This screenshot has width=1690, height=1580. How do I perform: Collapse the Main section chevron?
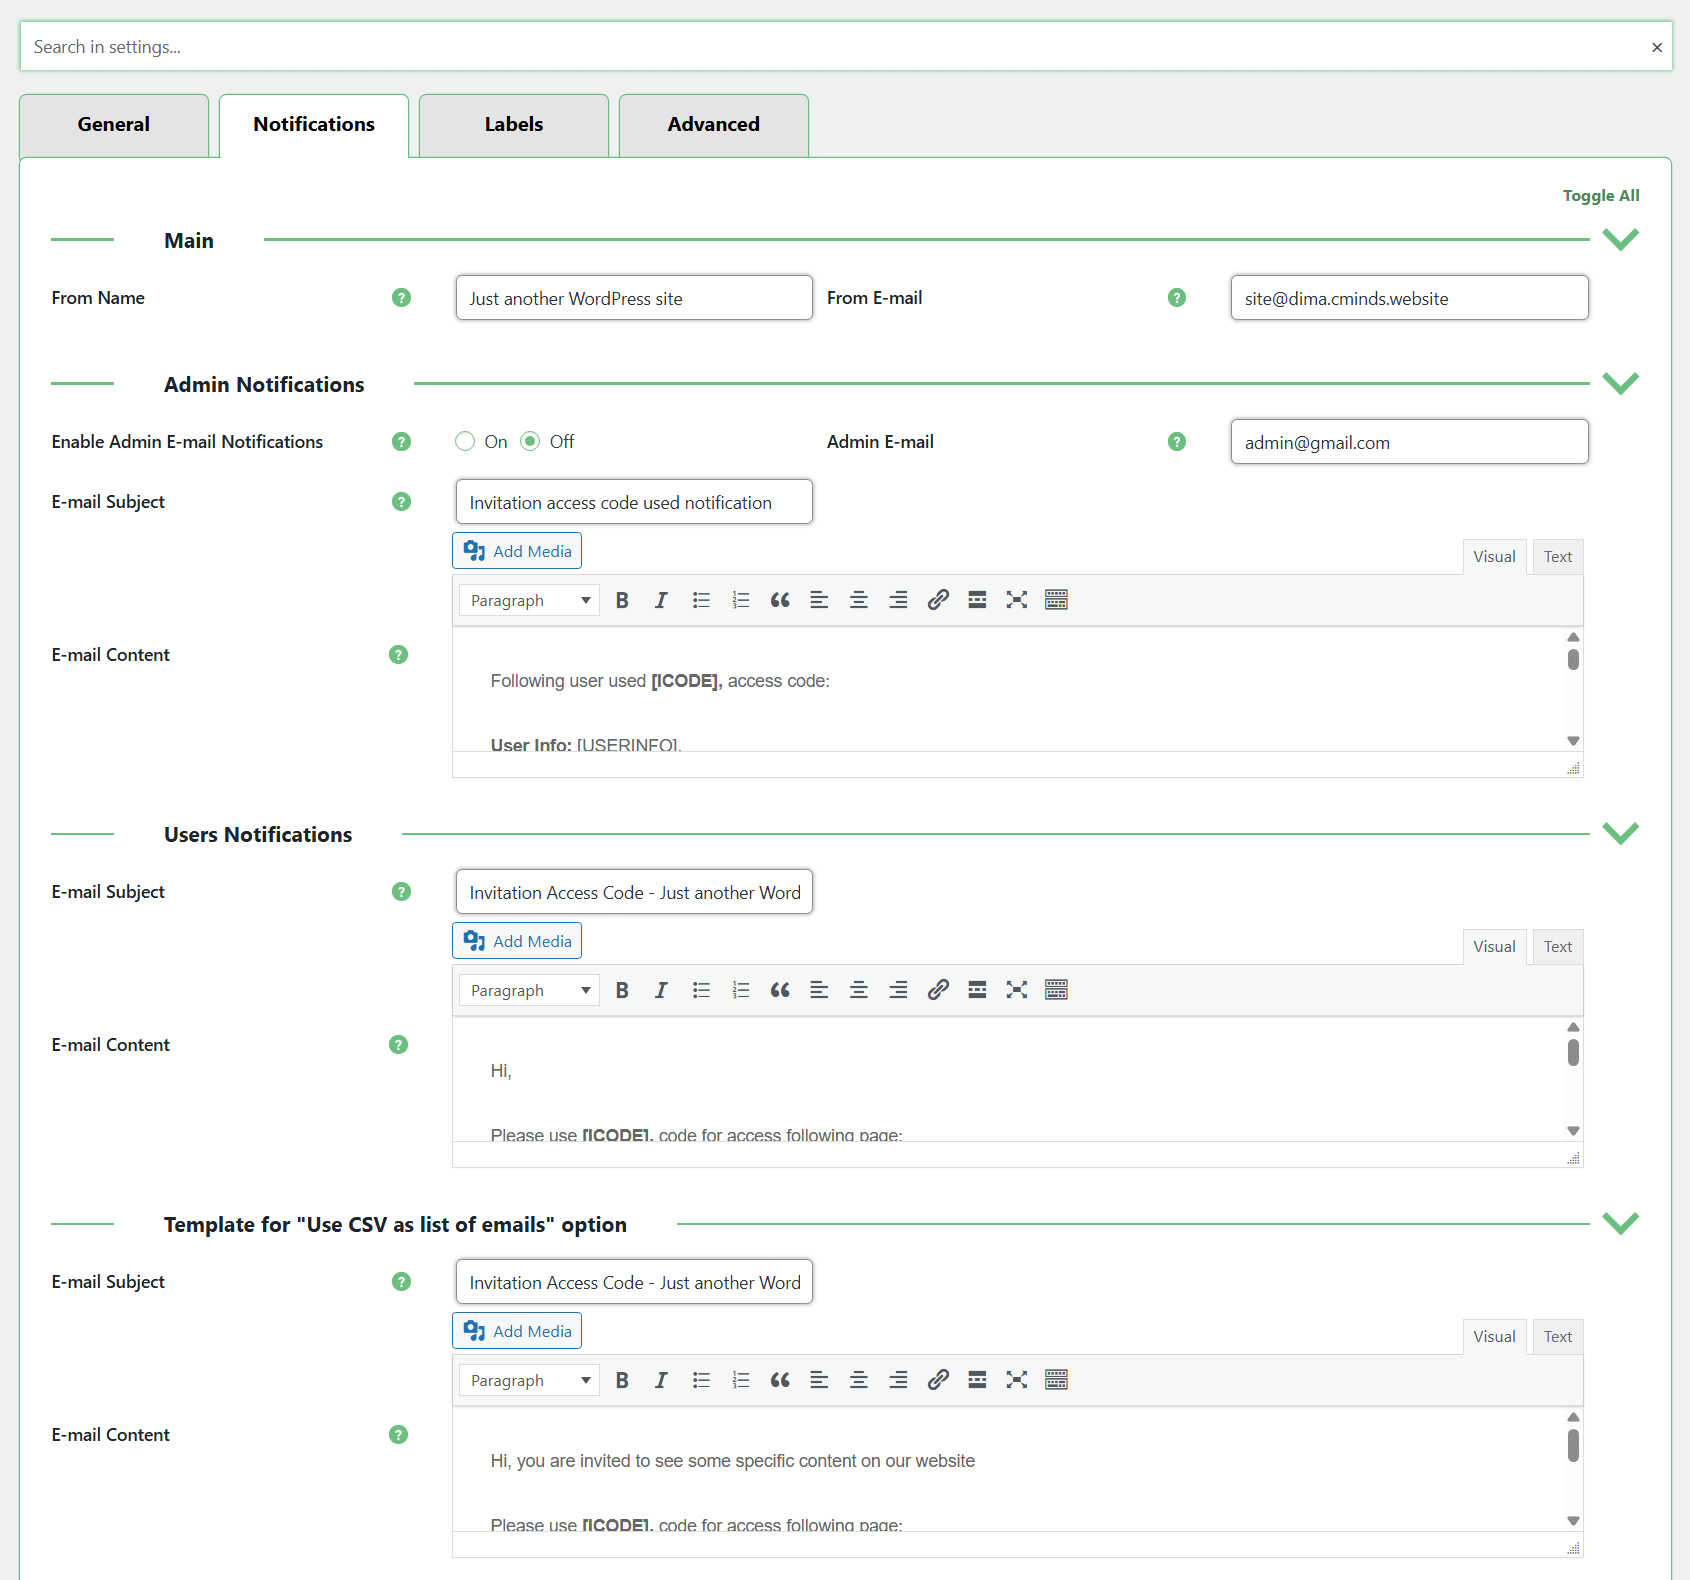coord(1620,240)
